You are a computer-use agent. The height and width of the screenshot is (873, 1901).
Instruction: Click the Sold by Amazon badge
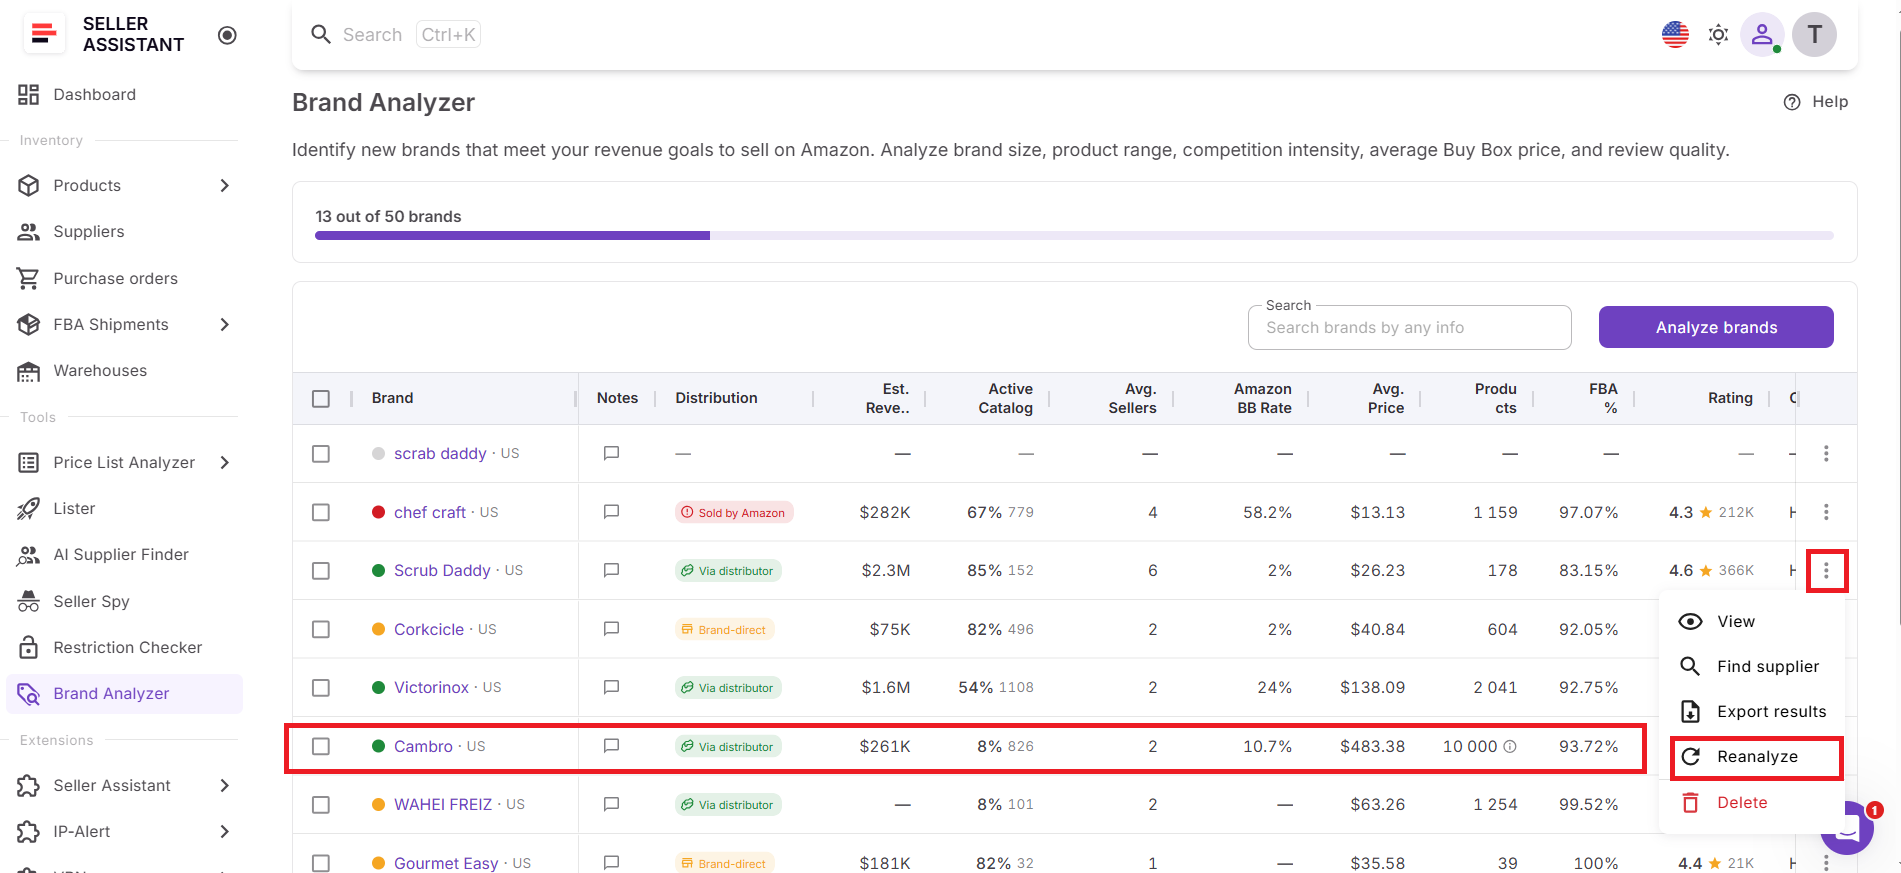734,513
